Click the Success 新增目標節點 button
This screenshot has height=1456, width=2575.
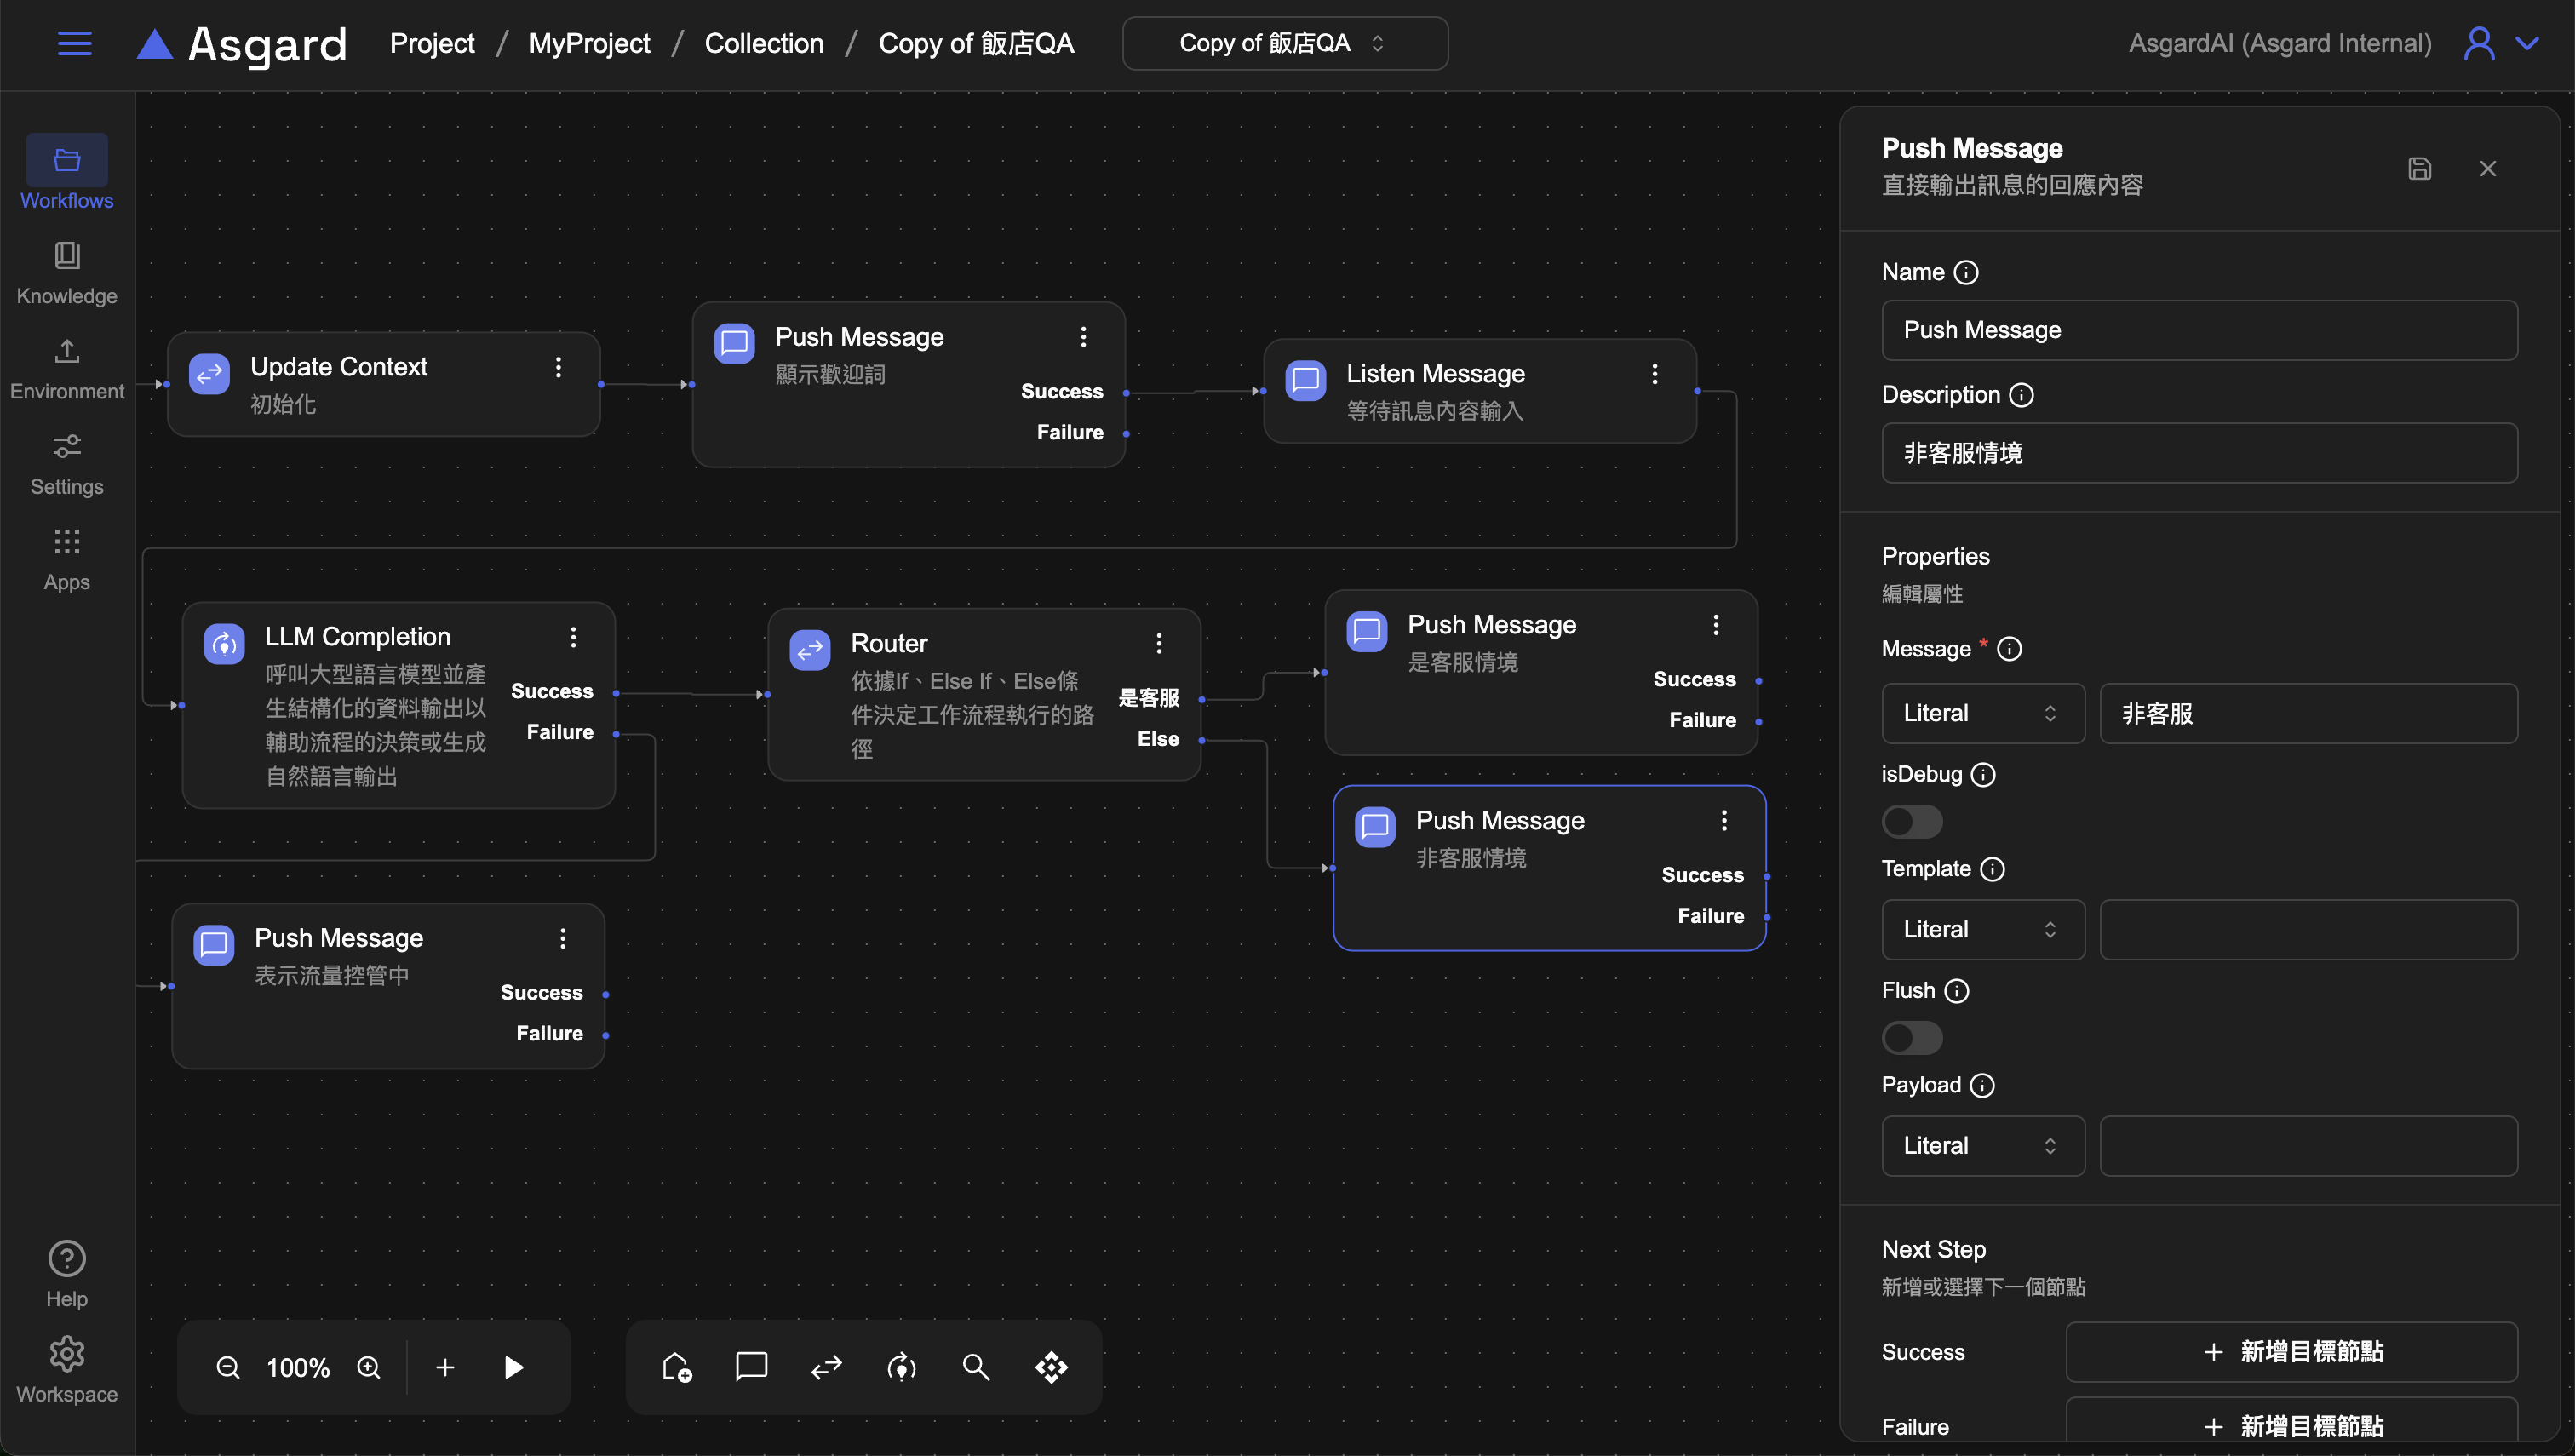2291,1352
